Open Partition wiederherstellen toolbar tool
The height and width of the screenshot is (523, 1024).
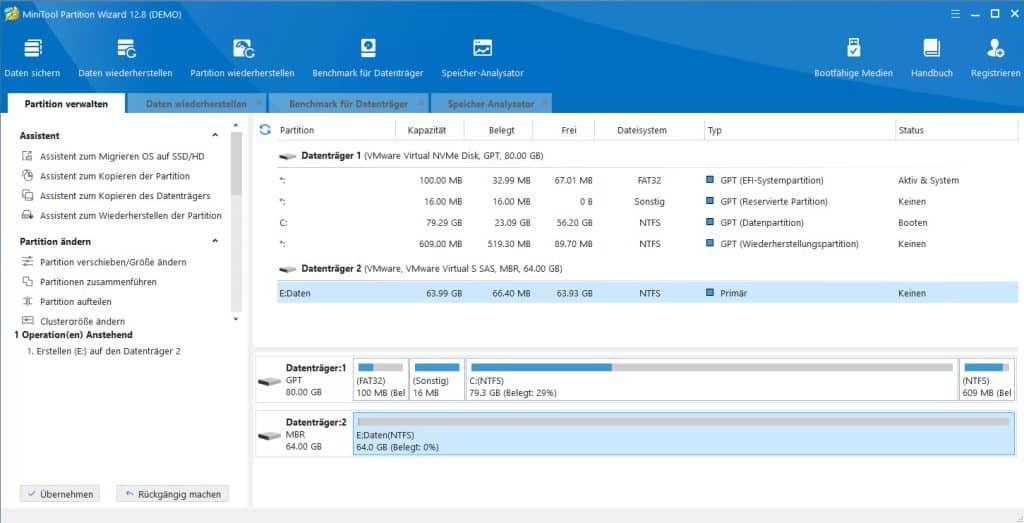(242, 58)
